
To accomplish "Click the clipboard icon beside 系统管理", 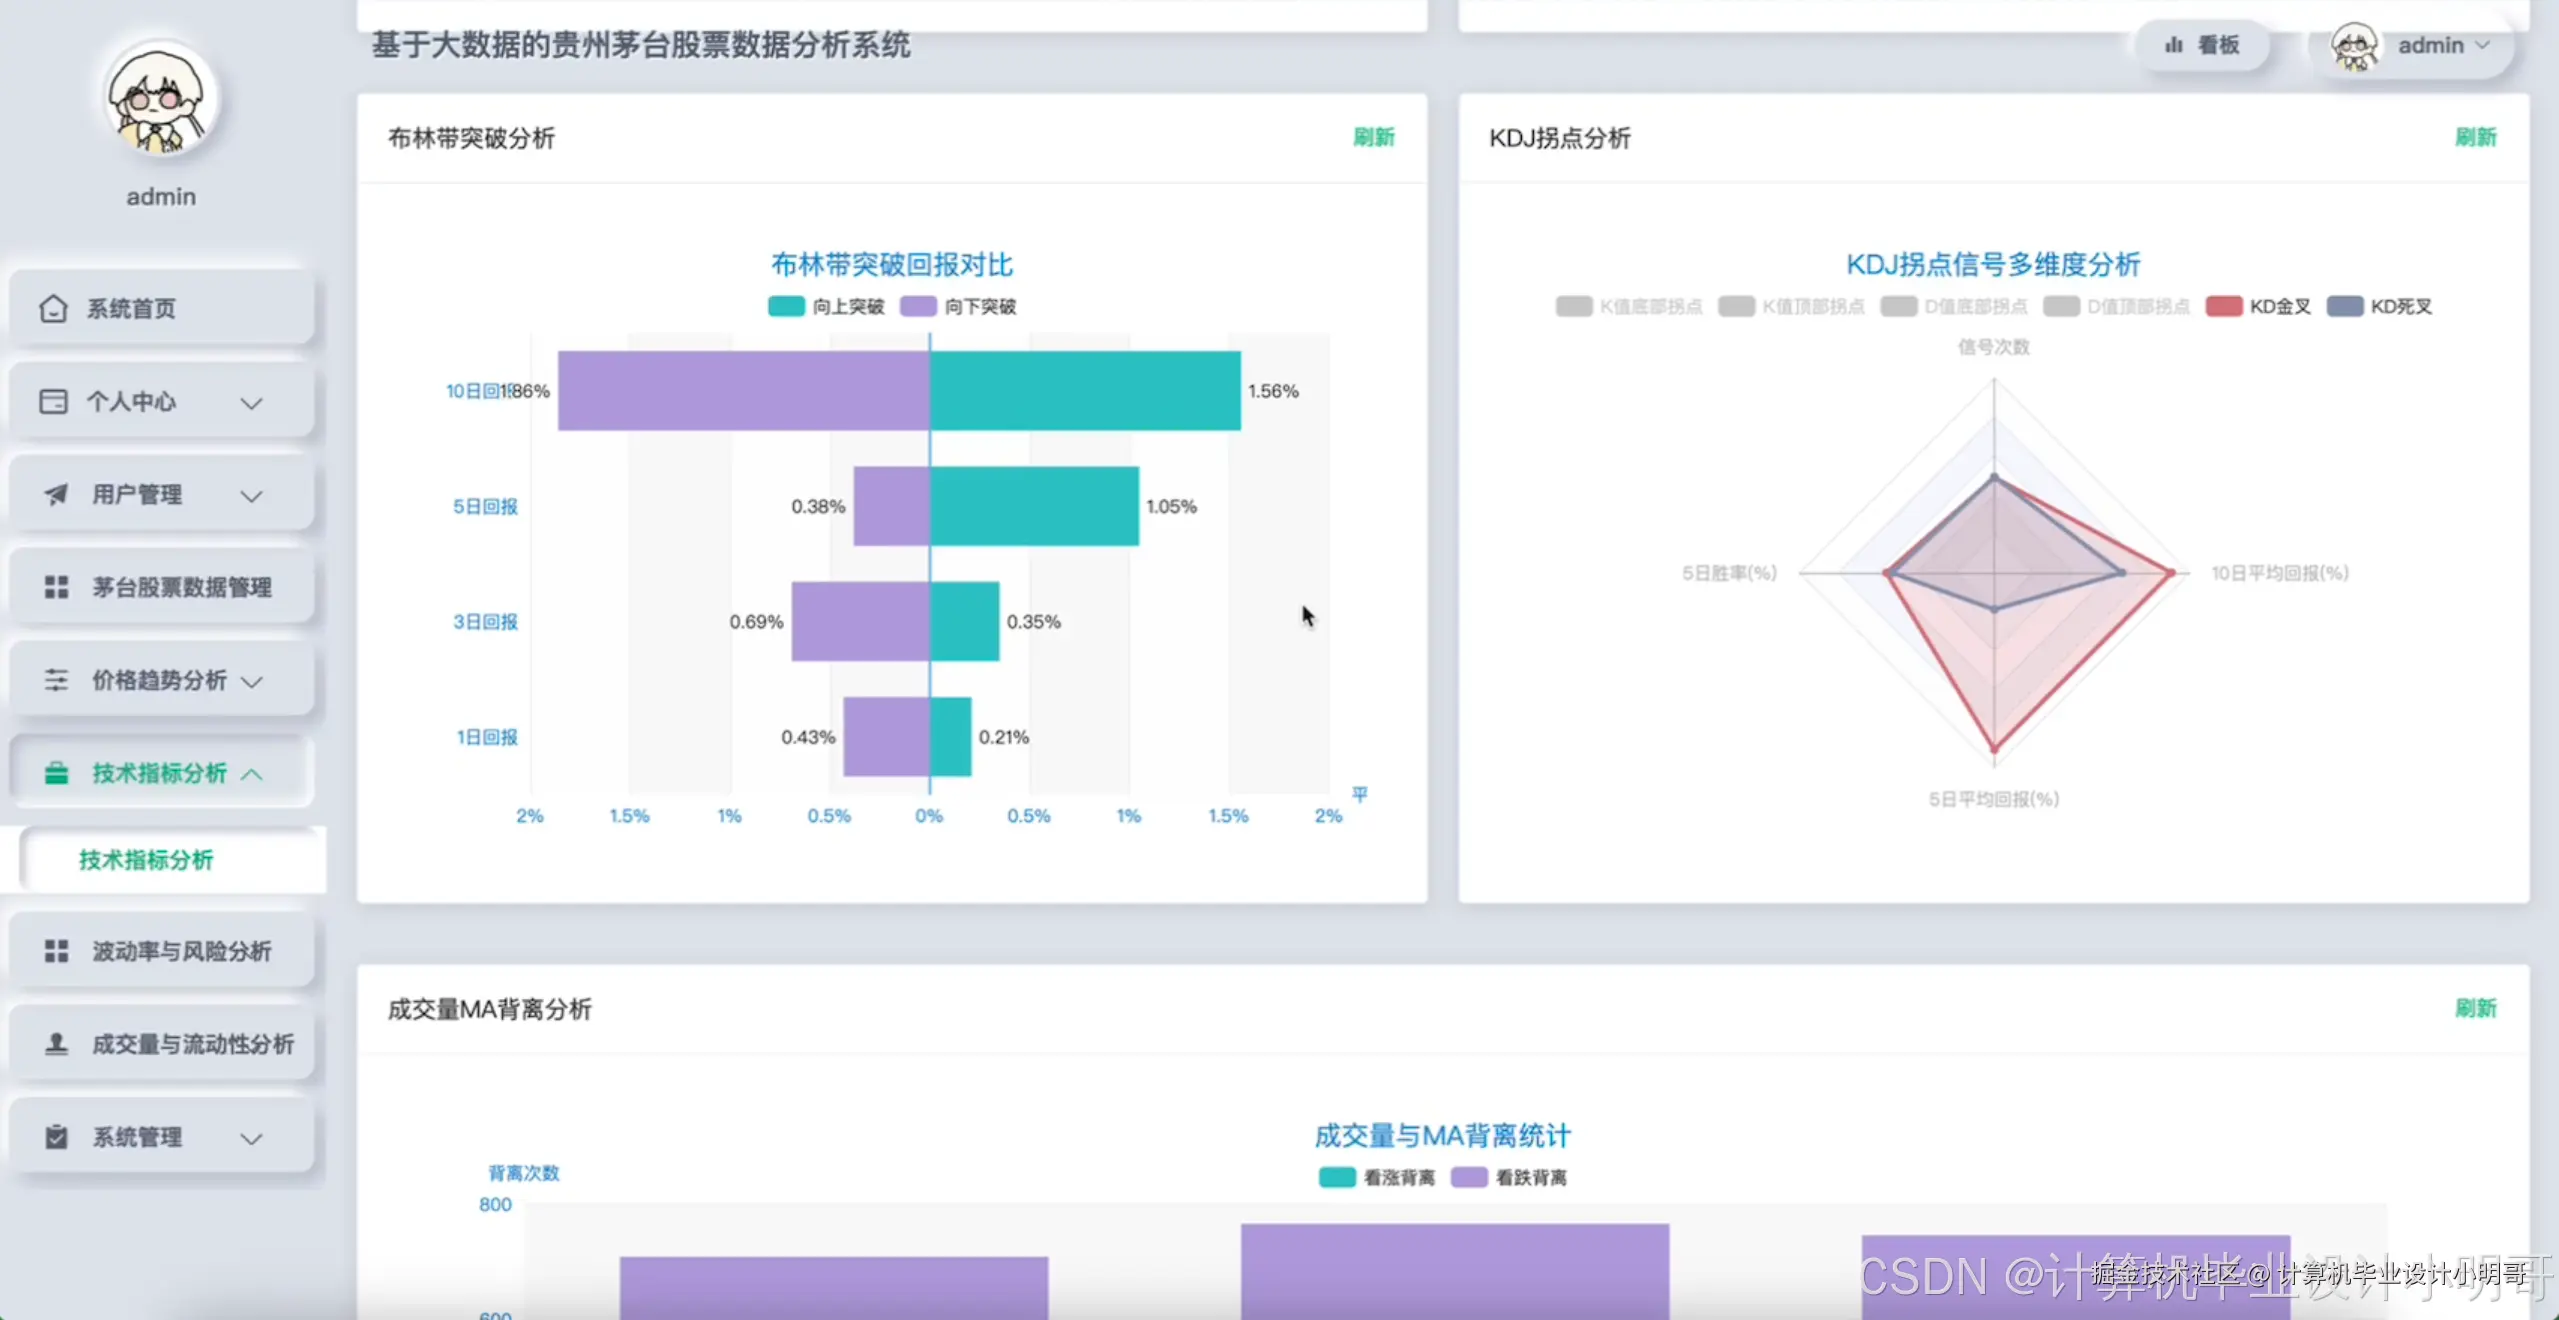I will pos(57,1138).
